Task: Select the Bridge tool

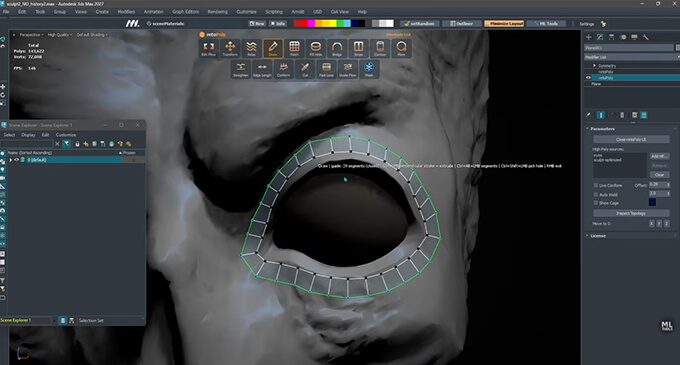Action: pos(337,48)
